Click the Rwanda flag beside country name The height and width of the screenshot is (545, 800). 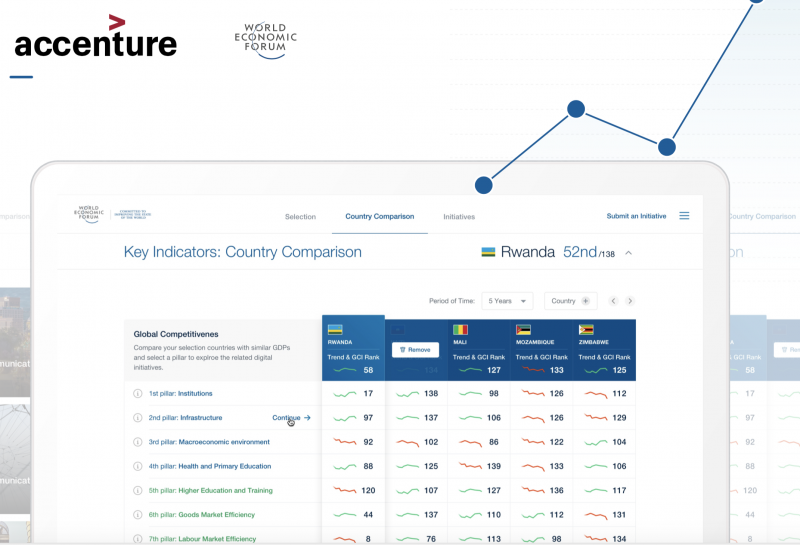[488, 252]
